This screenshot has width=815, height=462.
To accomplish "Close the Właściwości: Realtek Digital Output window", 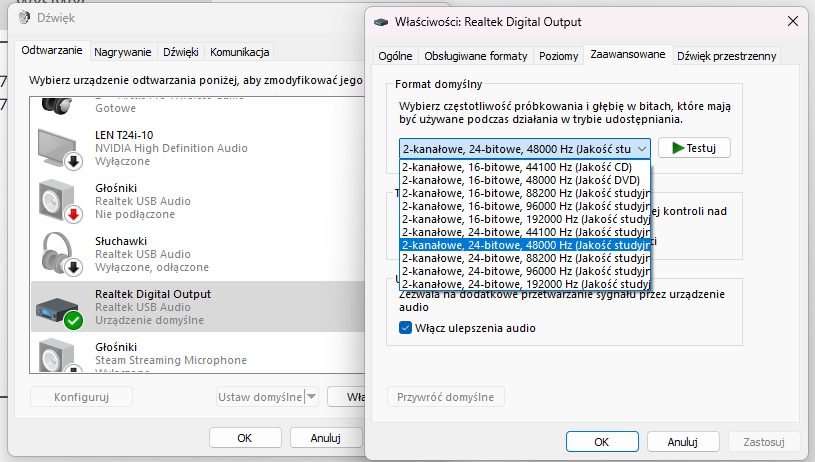I will (x=793, y=21).
